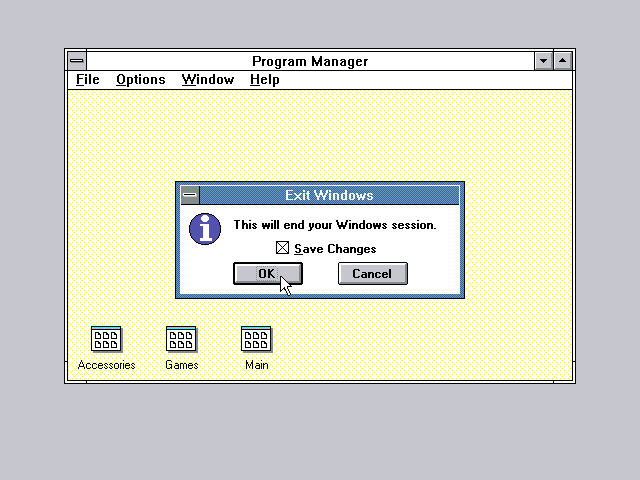This screenshot has width=640, height=480.
Task: Open the Accessories program group icon
Action: [x=106, y=339]
